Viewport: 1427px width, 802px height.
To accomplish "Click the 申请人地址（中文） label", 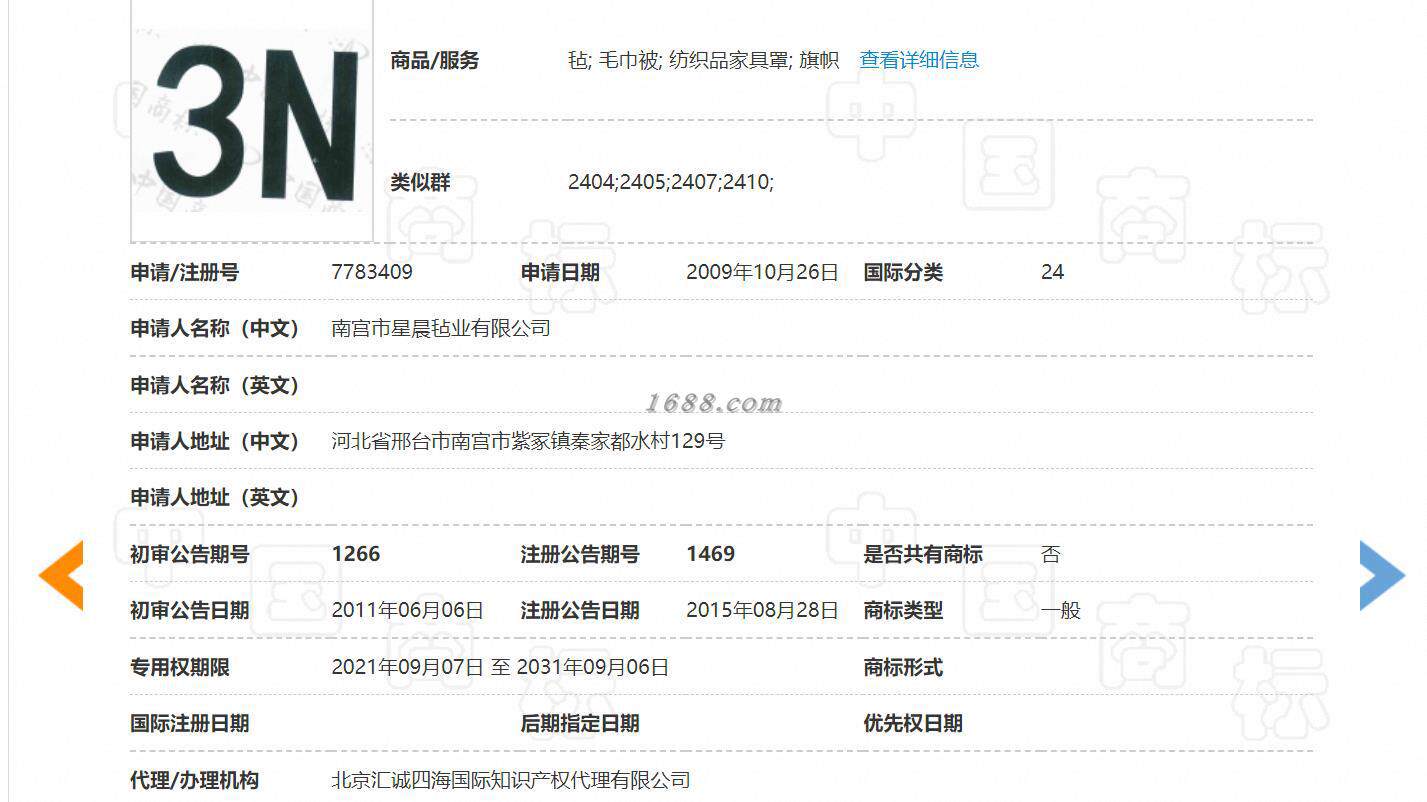I will click(x=215, y=441).
